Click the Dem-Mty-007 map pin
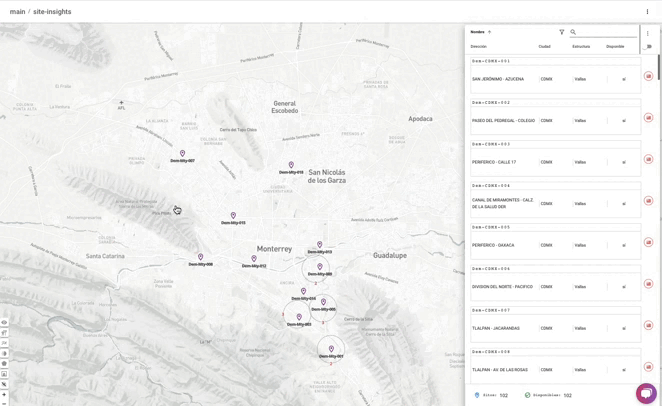Image resolution: width=662 pixels, height=406 pixels. 182,153
